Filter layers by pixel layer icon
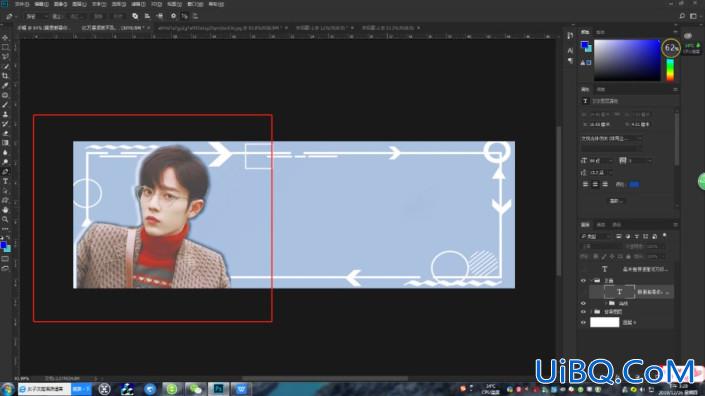Viewport: 705px width, 396px height. point(619,236)
